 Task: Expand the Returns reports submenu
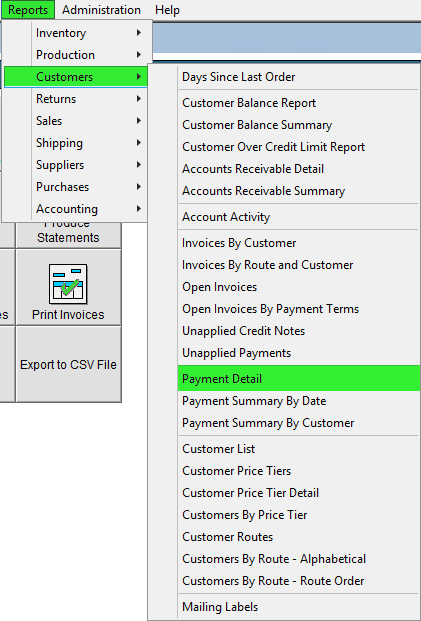coord(76,99)
